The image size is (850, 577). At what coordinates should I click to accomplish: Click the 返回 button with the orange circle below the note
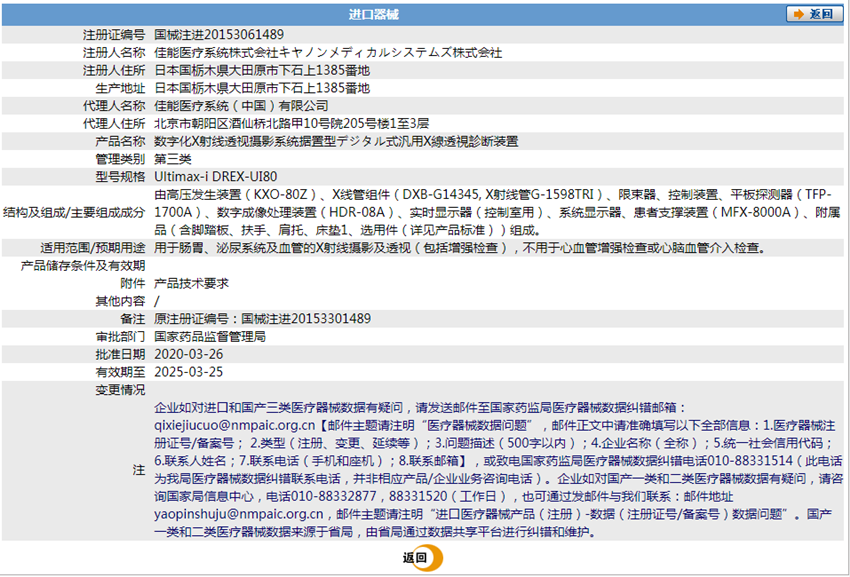(422, 558)
